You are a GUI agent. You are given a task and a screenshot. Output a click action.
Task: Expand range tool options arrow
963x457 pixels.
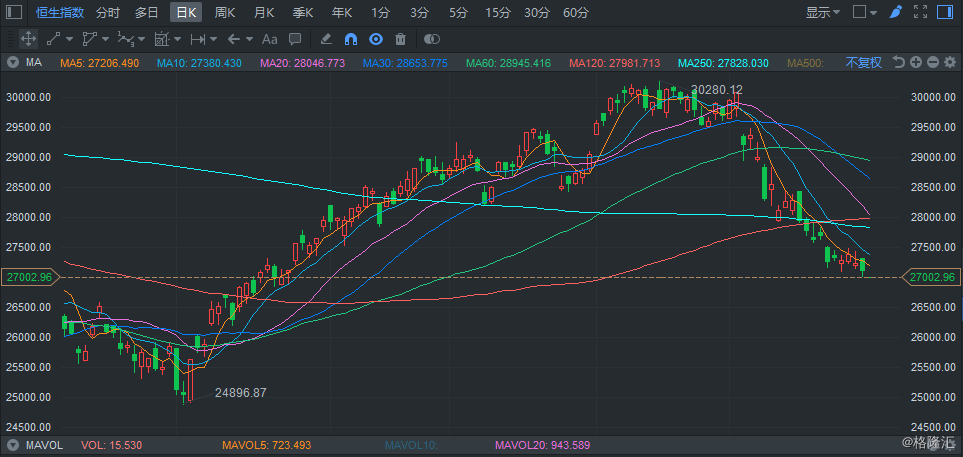tap(213, 39)
